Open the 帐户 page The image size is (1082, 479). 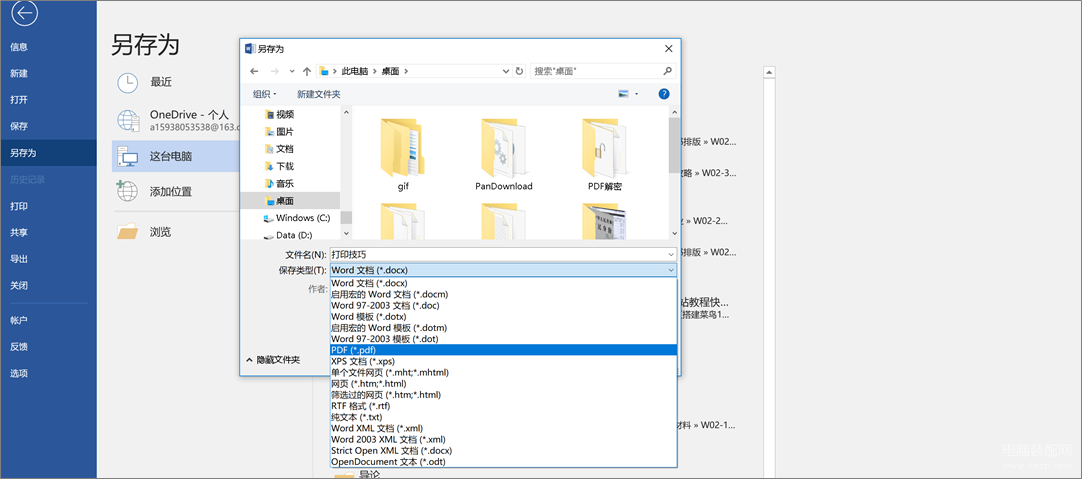click(x=19, y=320)
